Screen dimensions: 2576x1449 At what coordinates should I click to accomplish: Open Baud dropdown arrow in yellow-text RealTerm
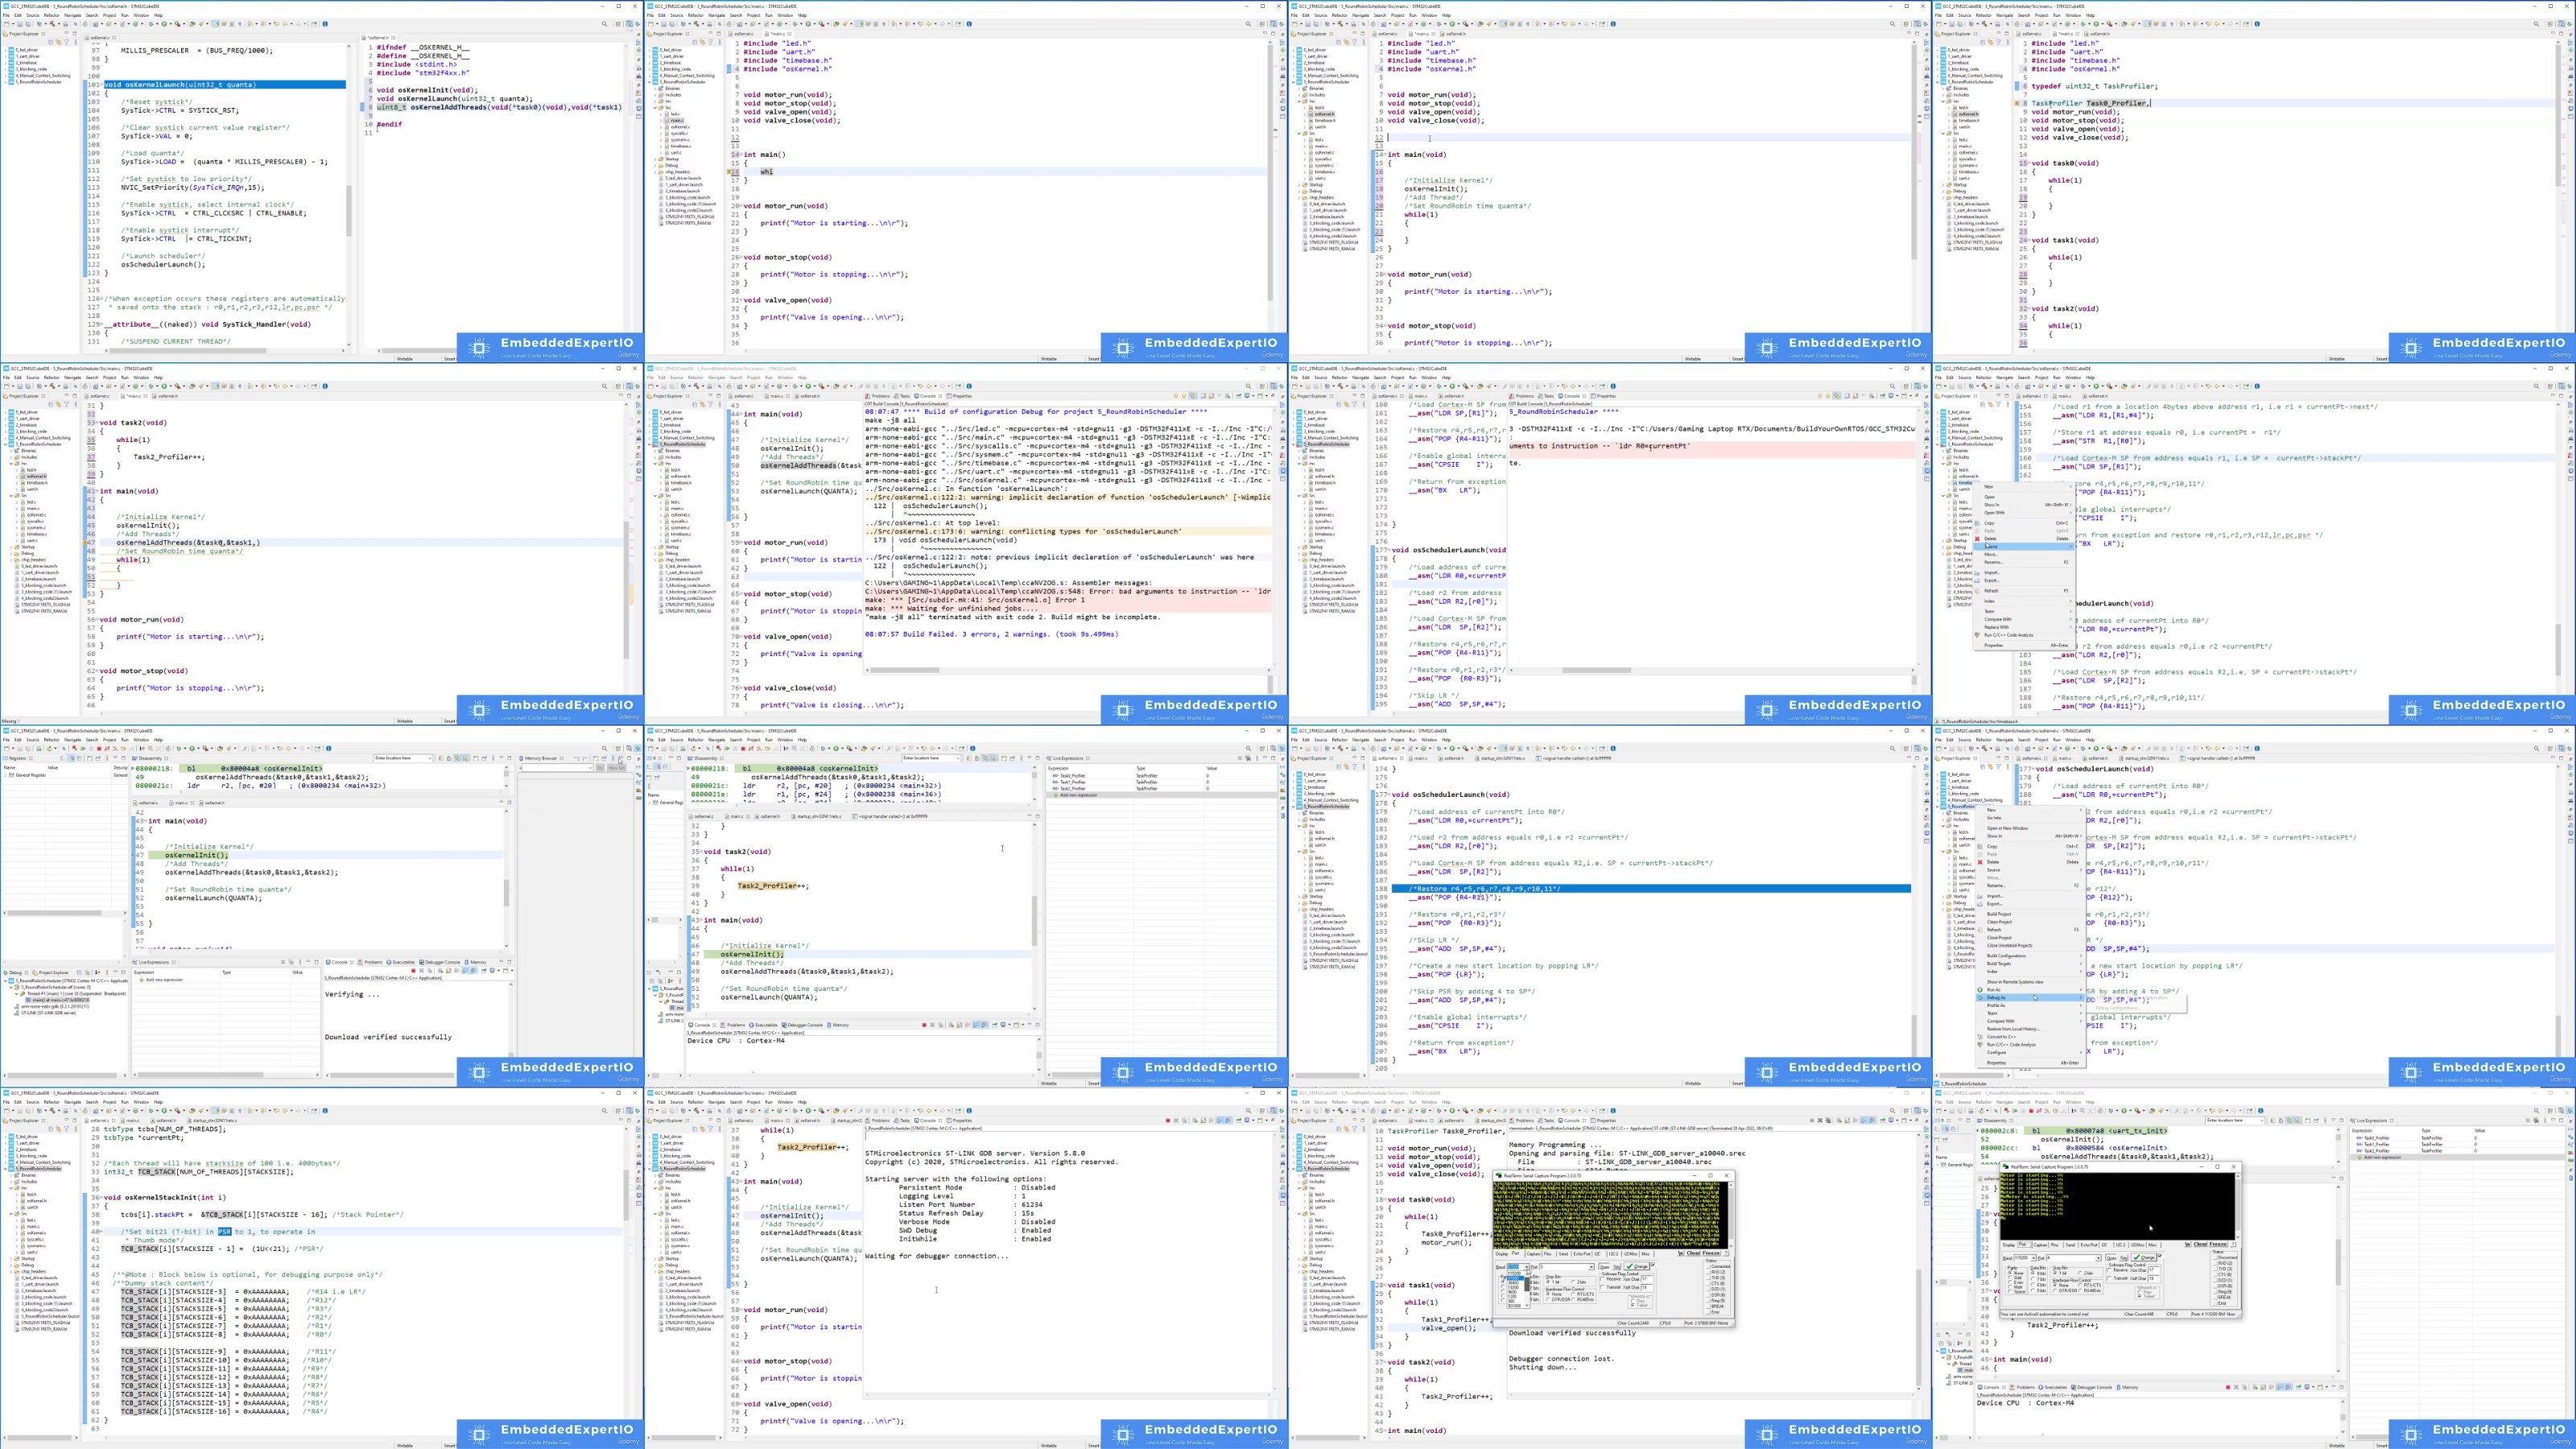tap(1527, 1268)
